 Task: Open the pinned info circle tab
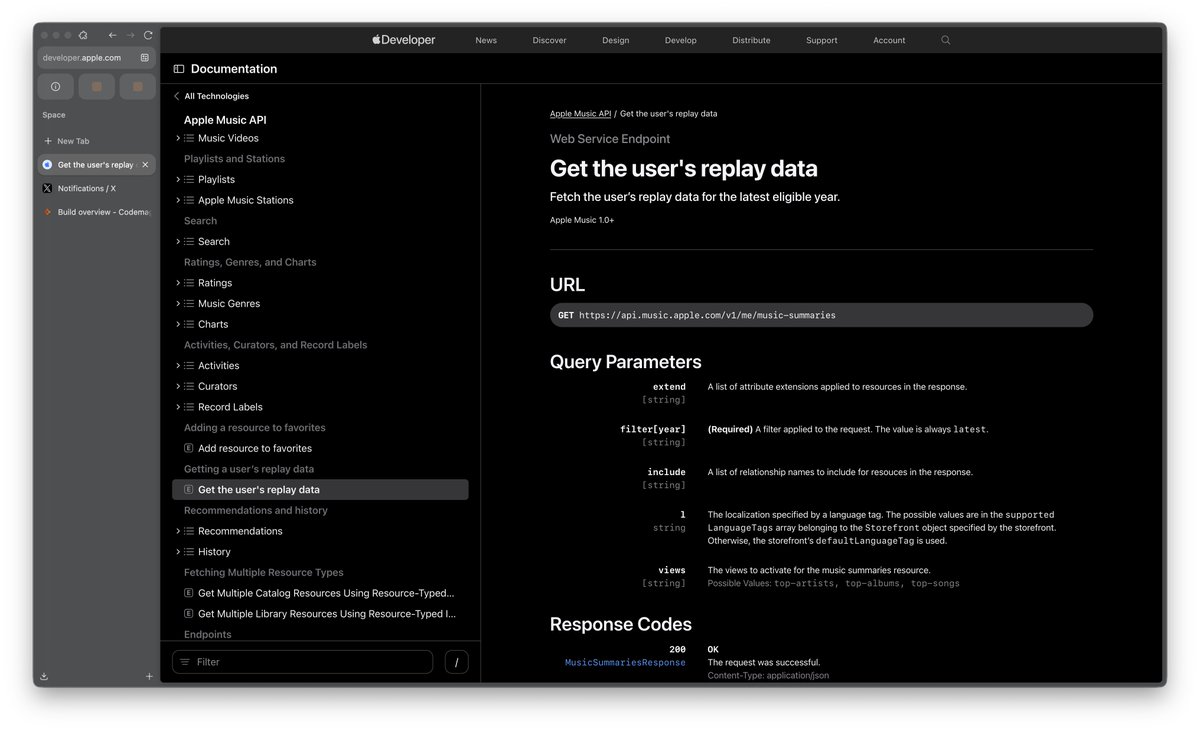pyautogui.click(x=56, y=87)
